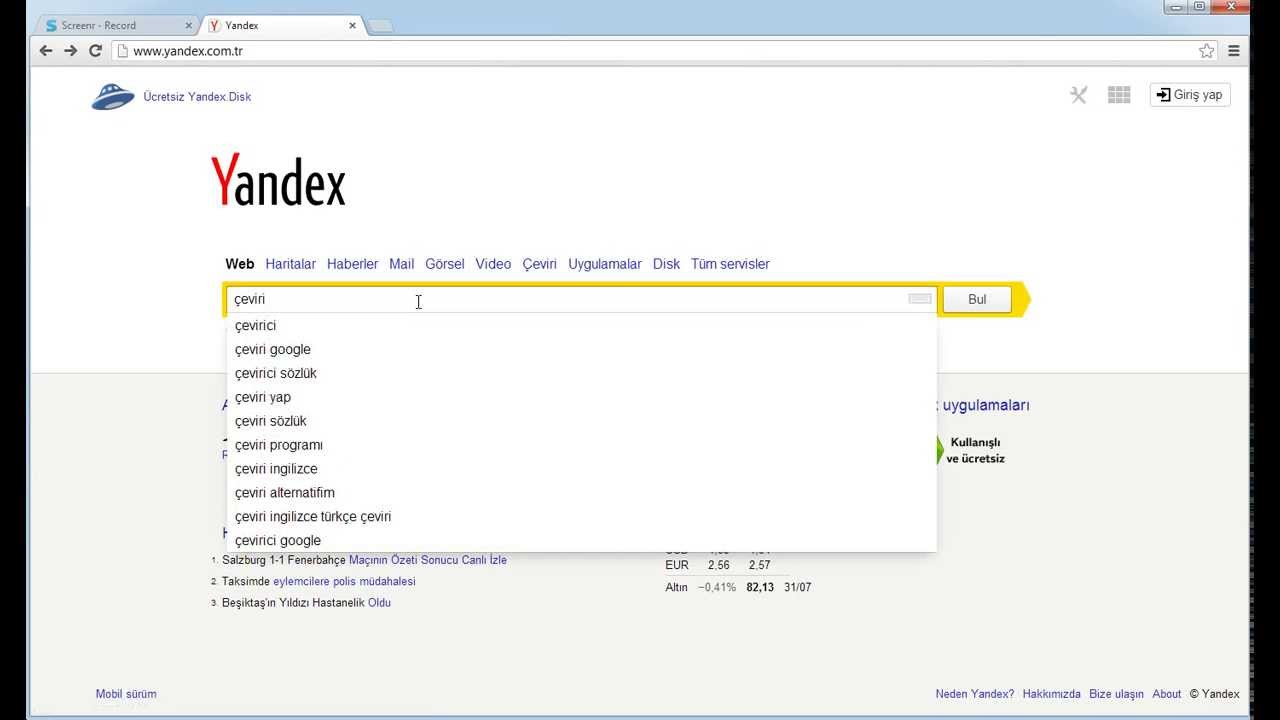Open the Haberler service
1280x720 pixels.
352,264
